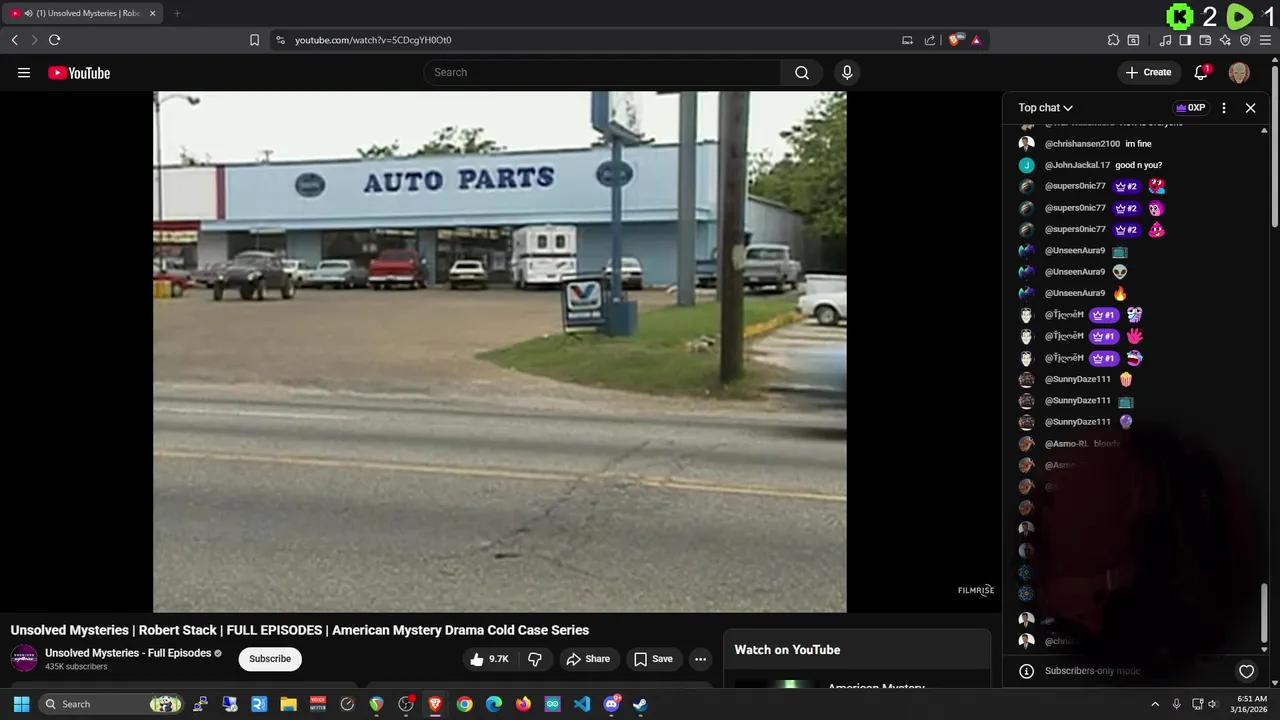
Task: Open the Leo AI sparkle icon
Action: click(x=1225, y=40)
